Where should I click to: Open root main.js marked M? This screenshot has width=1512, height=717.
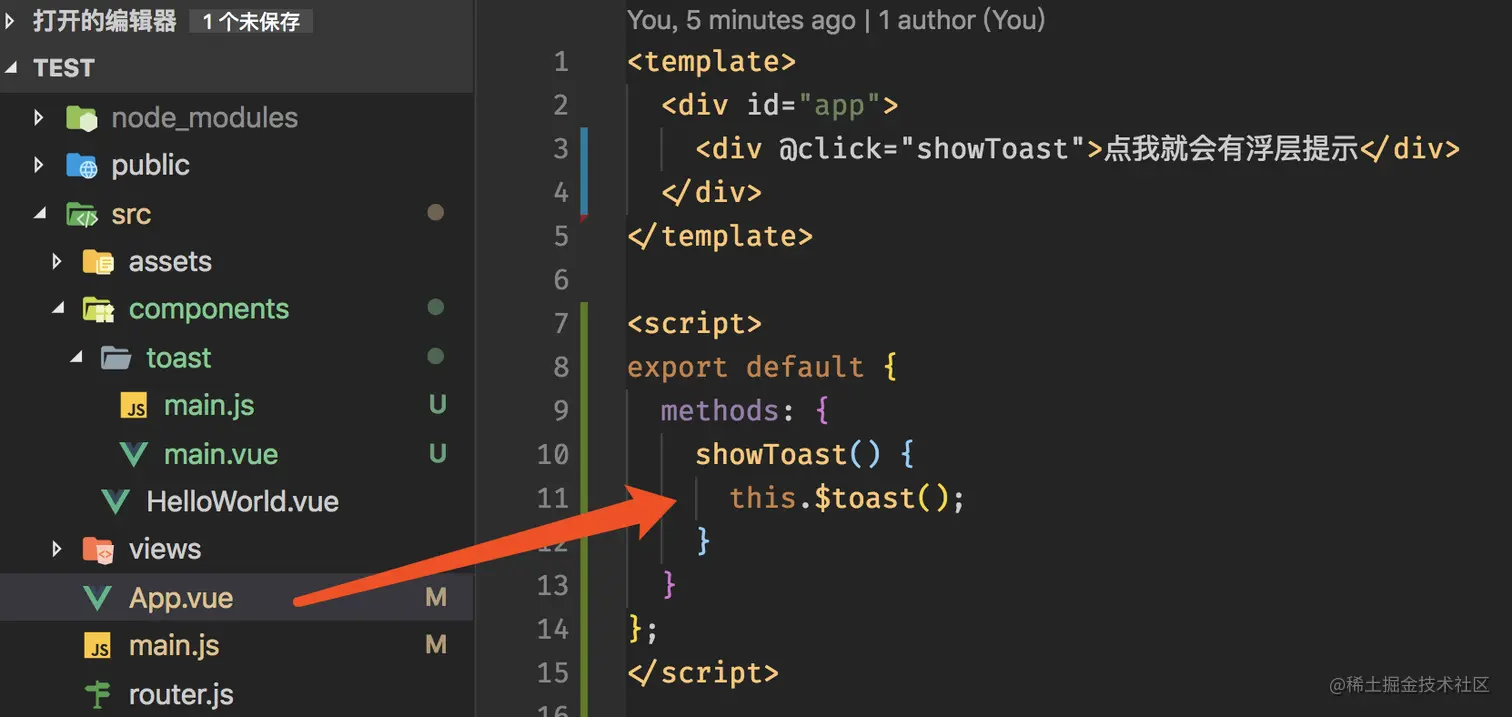point(174,646)
